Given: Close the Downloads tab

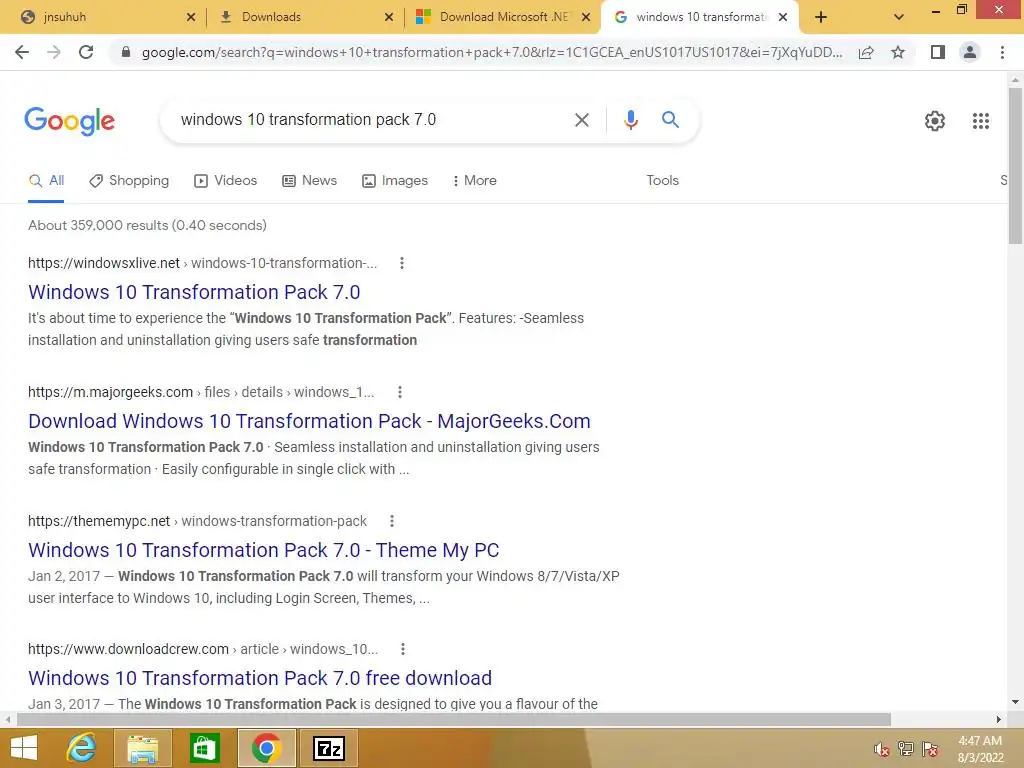Looking at the screenshot, I should coord(389,17).
